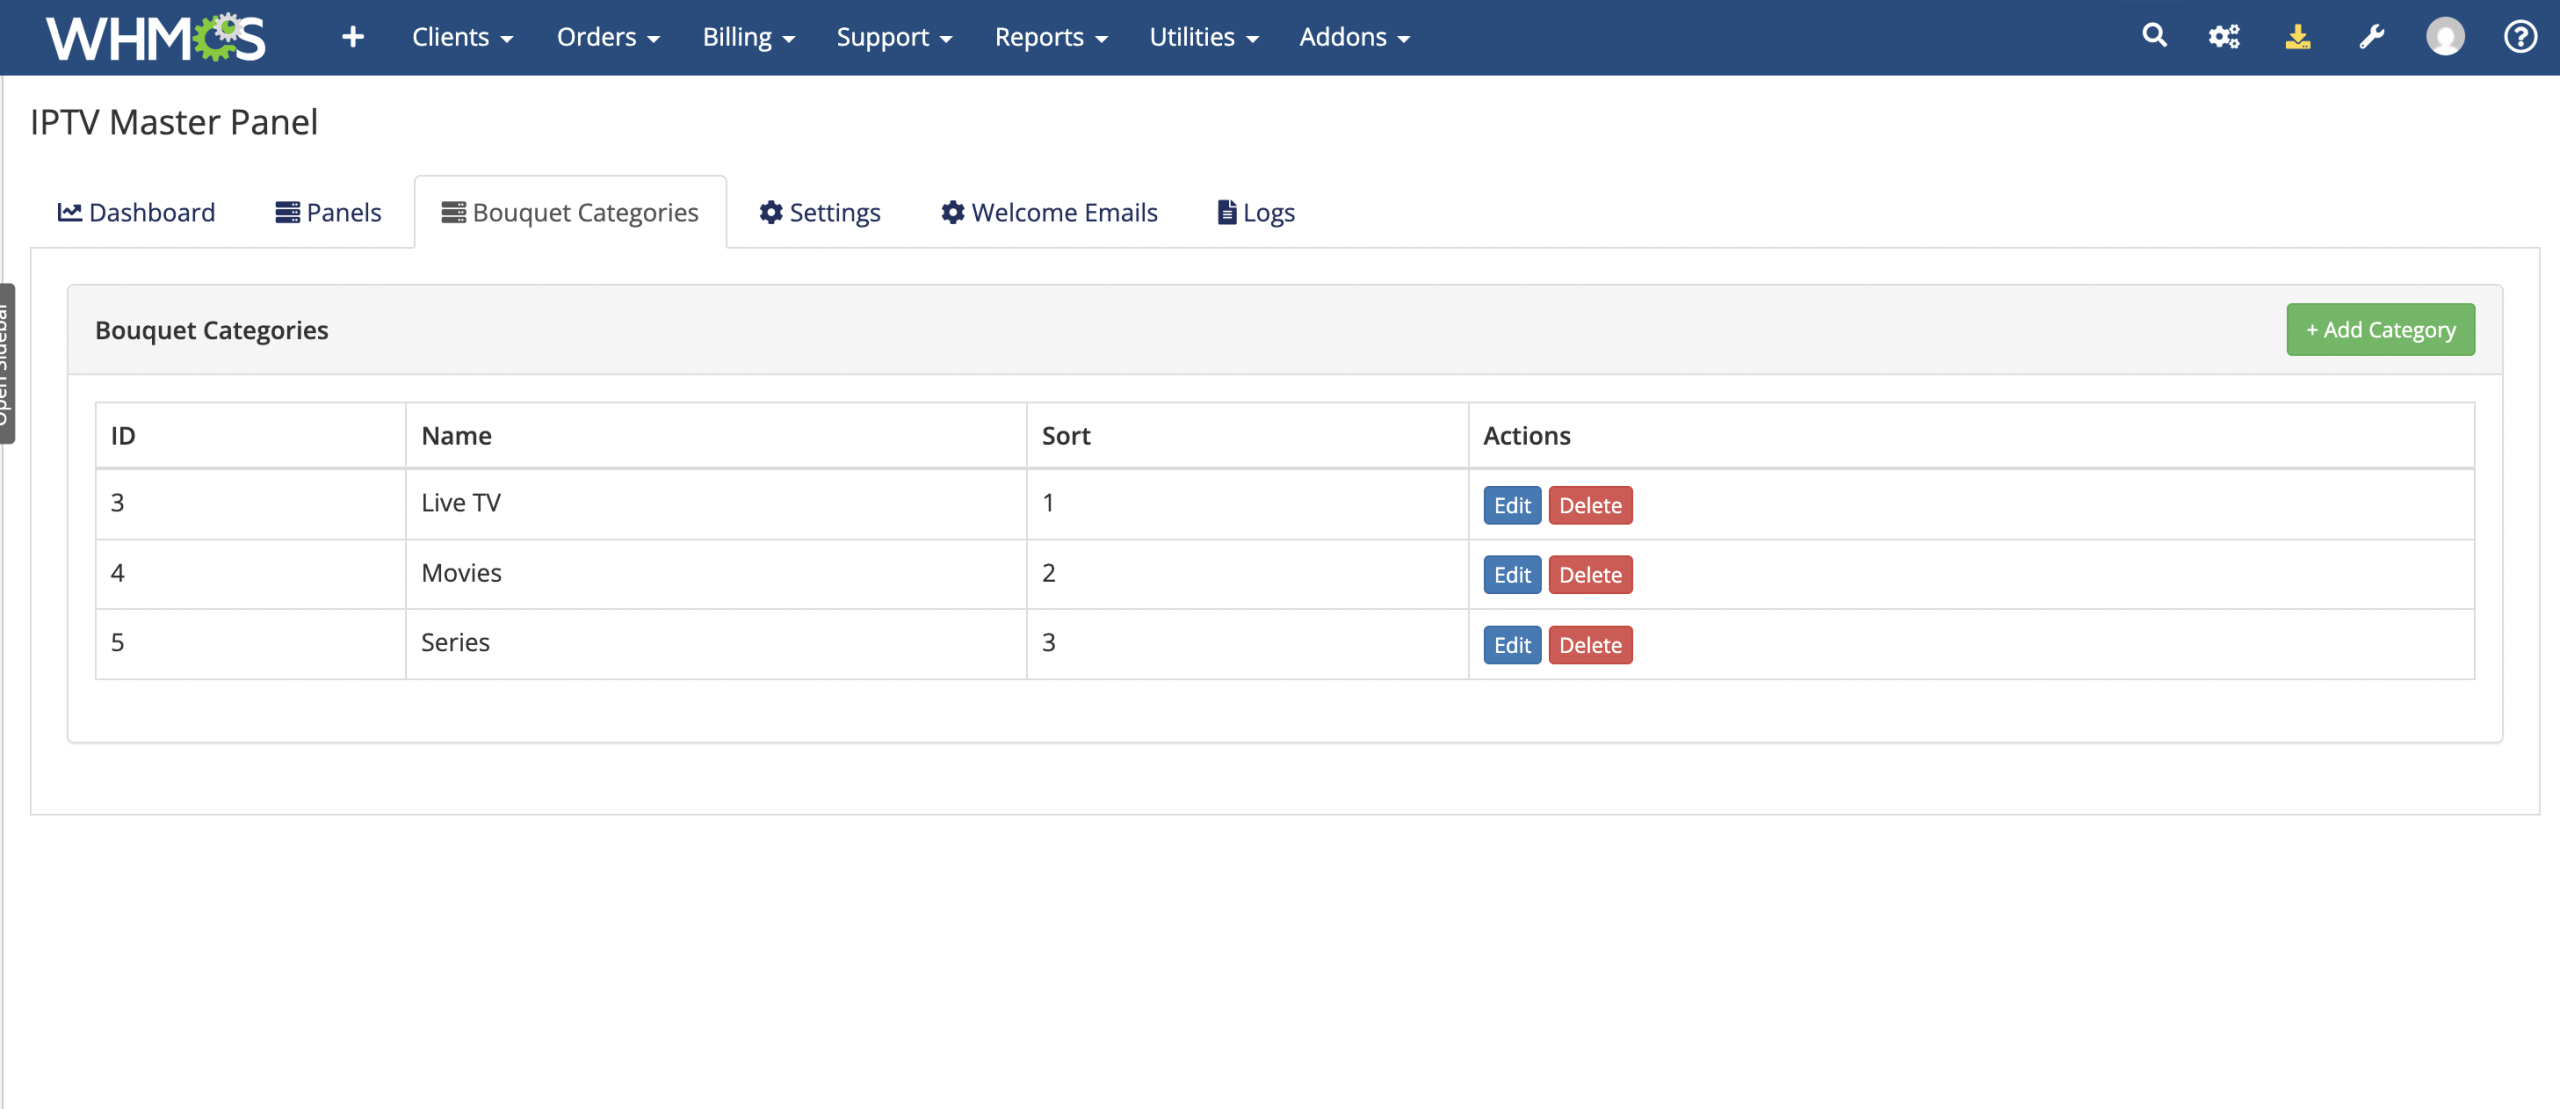
Task: Open the automation gears icon
Action: click(x=2224, y=37)
